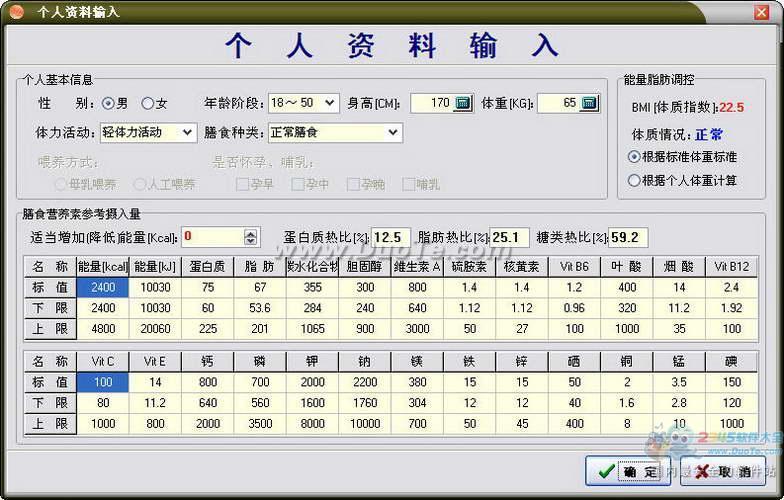
Task: Choose 根据标准体重标准 option
Action: coord(634,157)
